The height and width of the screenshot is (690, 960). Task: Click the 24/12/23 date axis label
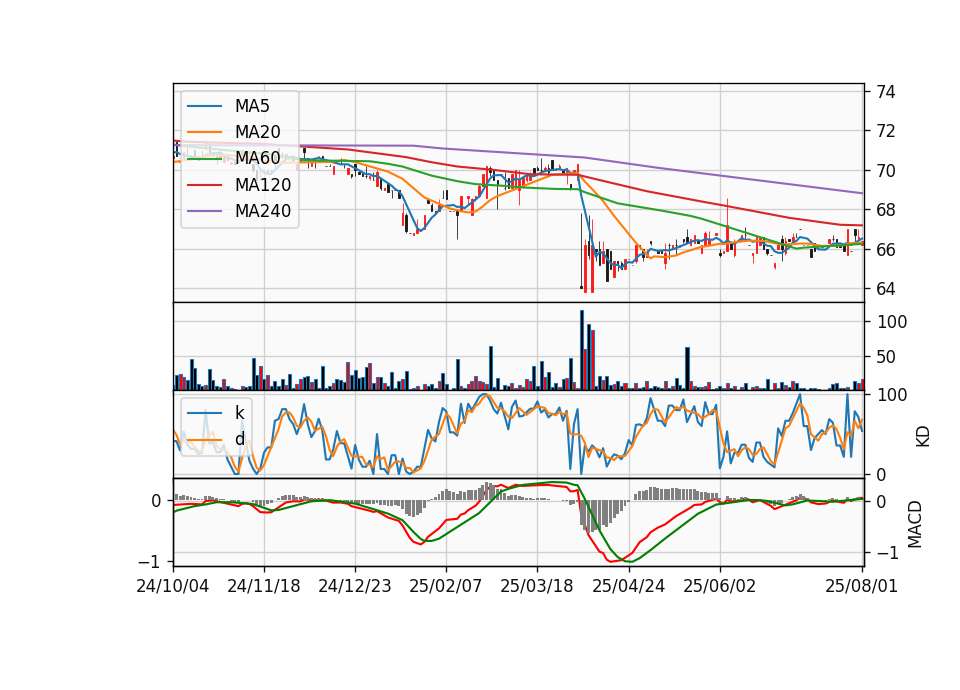tap(355, 586)
